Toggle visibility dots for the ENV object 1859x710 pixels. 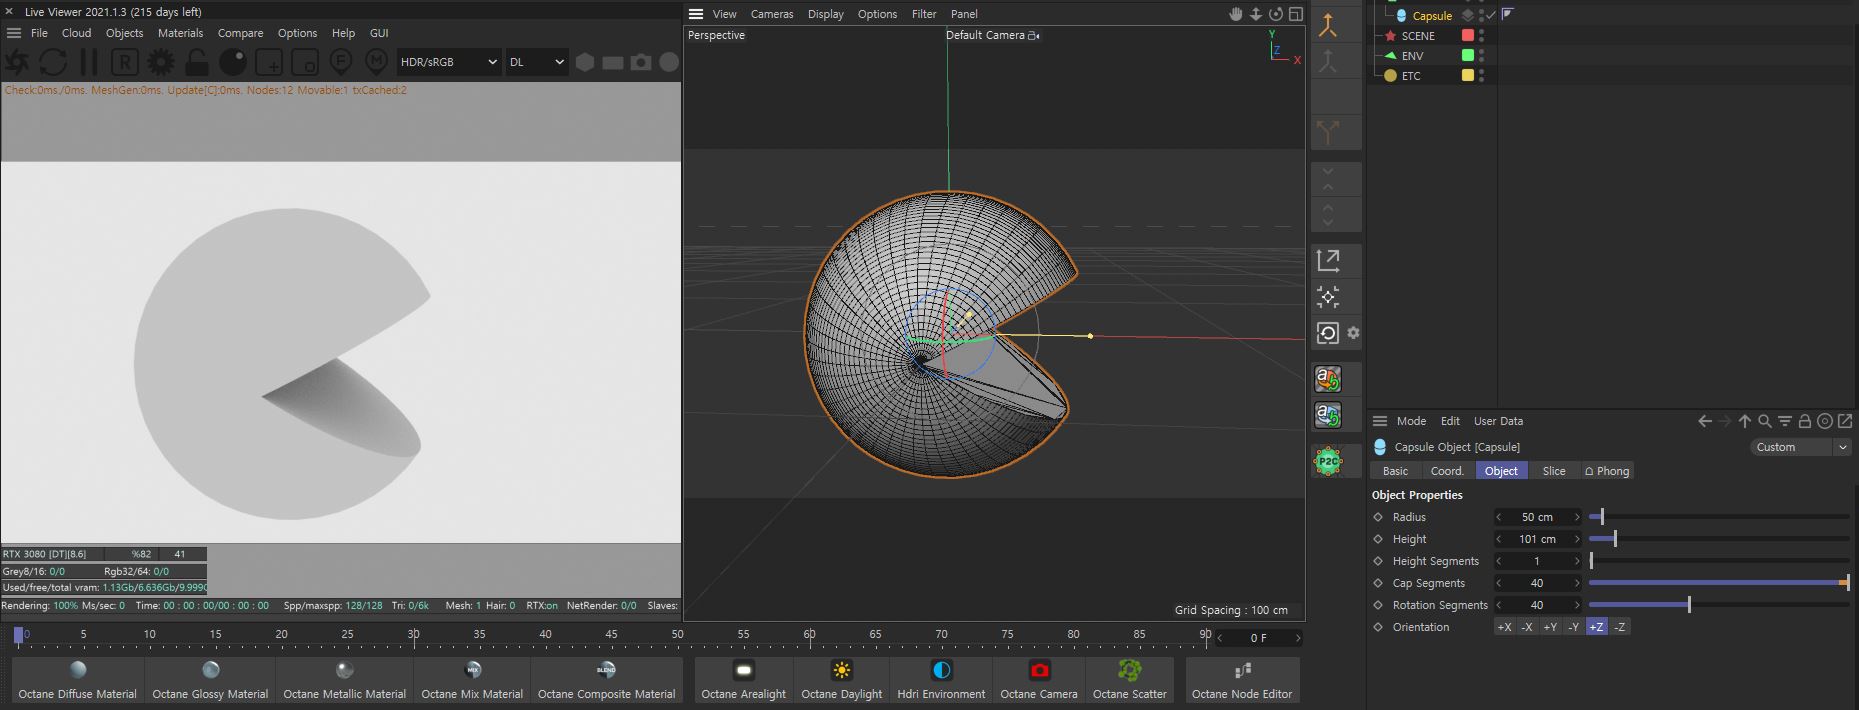[1482, 55]
